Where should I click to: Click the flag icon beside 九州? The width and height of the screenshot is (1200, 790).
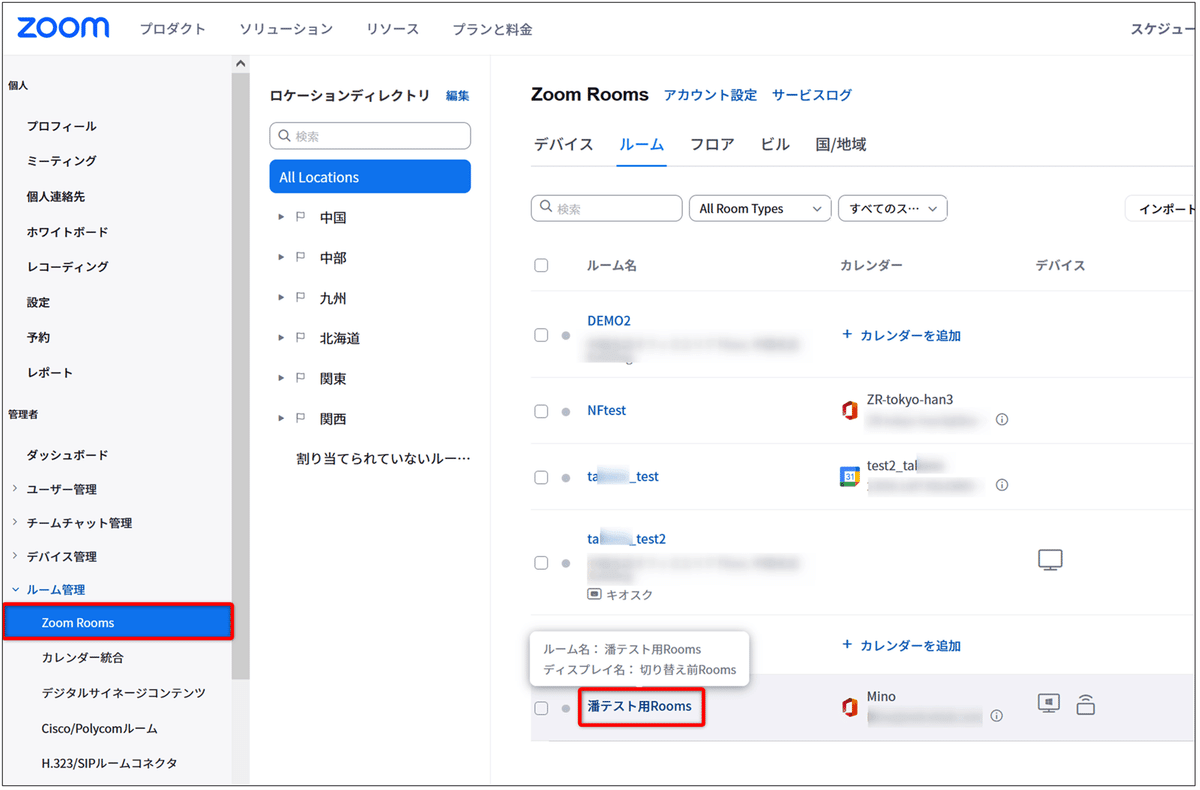(301, 298)
